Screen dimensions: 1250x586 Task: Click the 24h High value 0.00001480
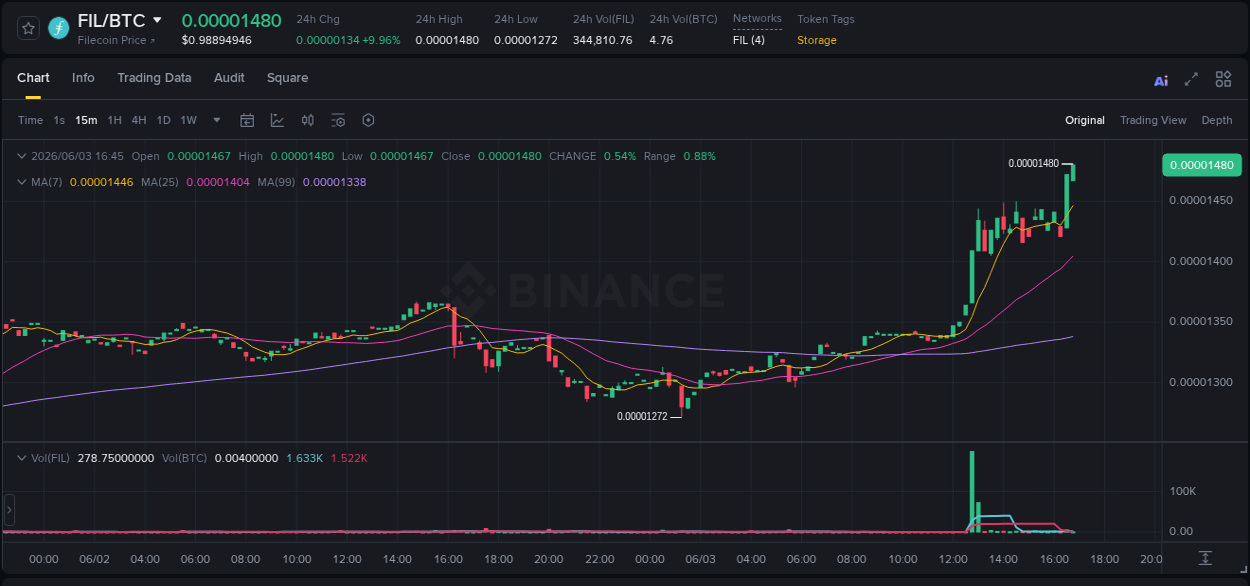click(447, 40)
